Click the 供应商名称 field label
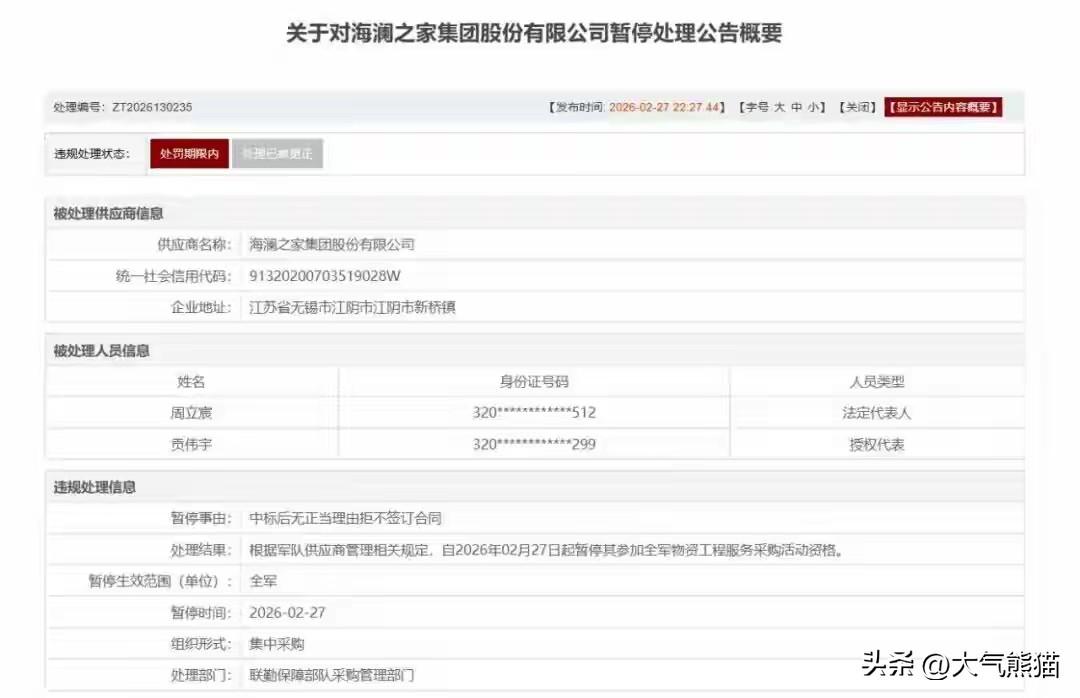Screen dimensions: 1080x698 pyautogui.click(x=195, y=245)
